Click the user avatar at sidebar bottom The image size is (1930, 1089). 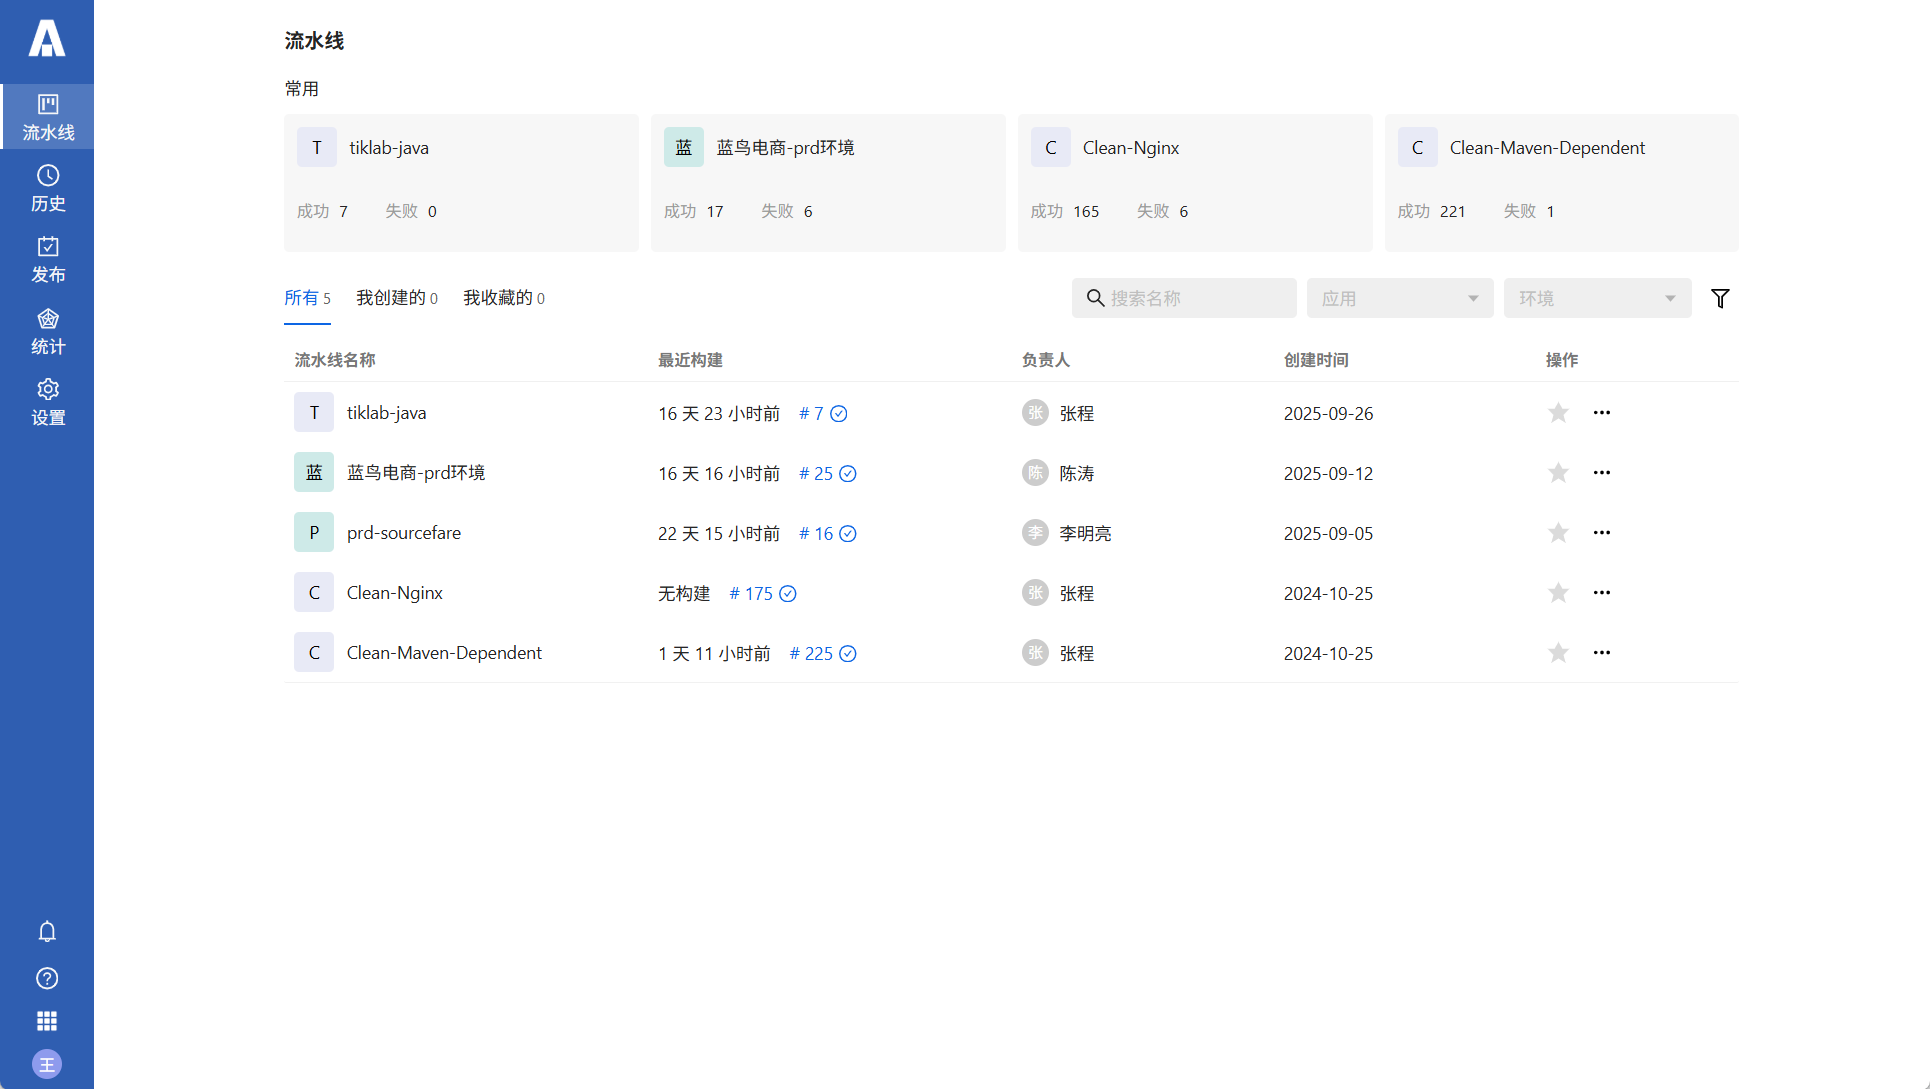pyautogui.click(x=47, y=1064)
